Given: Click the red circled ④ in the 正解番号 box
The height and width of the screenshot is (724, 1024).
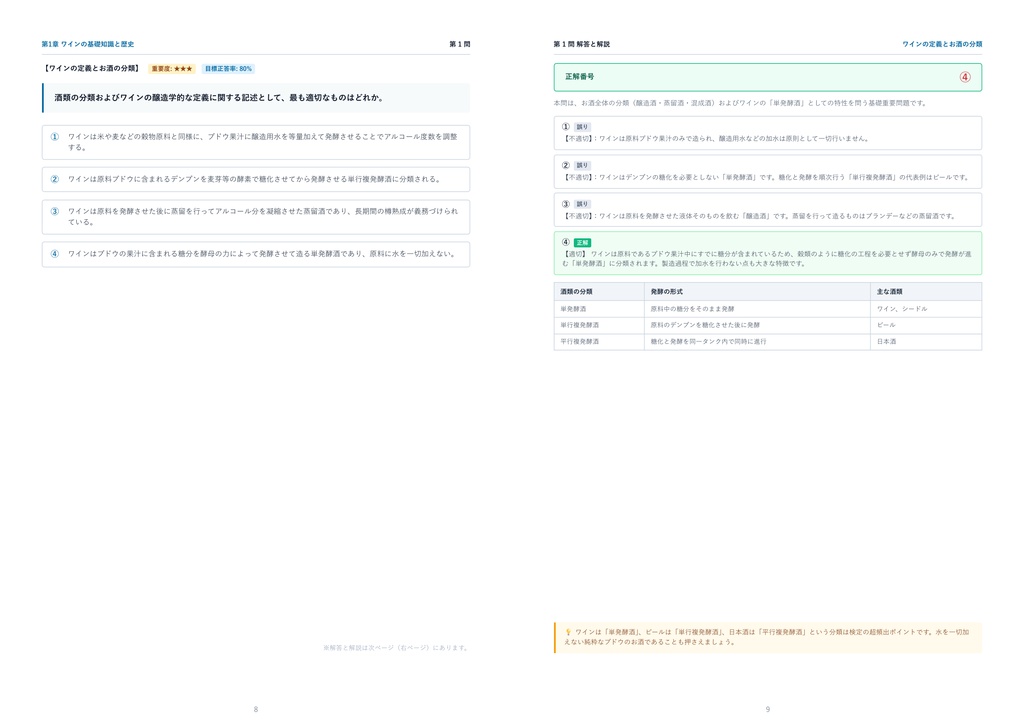Looking at the screenshot, I should point(965,77).
